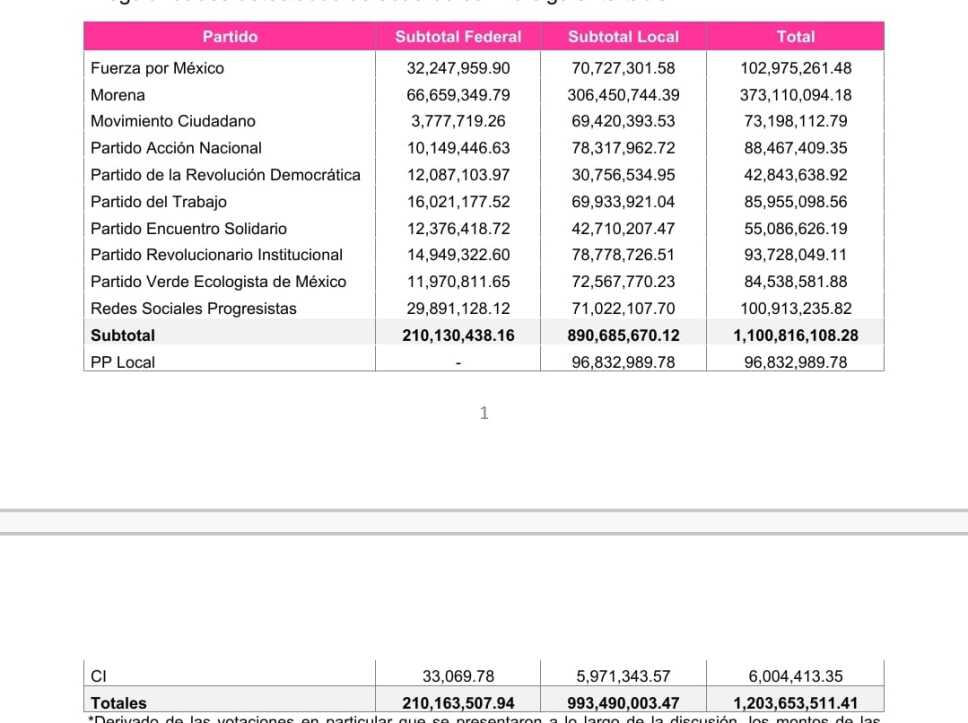
Task: Select total value 93,728,049.11
Action: tap(796, 255)
